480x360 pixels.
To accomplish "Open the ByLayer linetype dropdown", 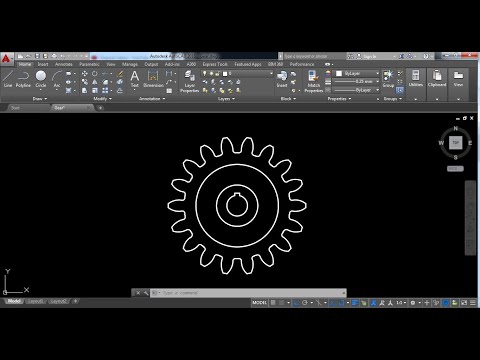I will click(357, 90).
